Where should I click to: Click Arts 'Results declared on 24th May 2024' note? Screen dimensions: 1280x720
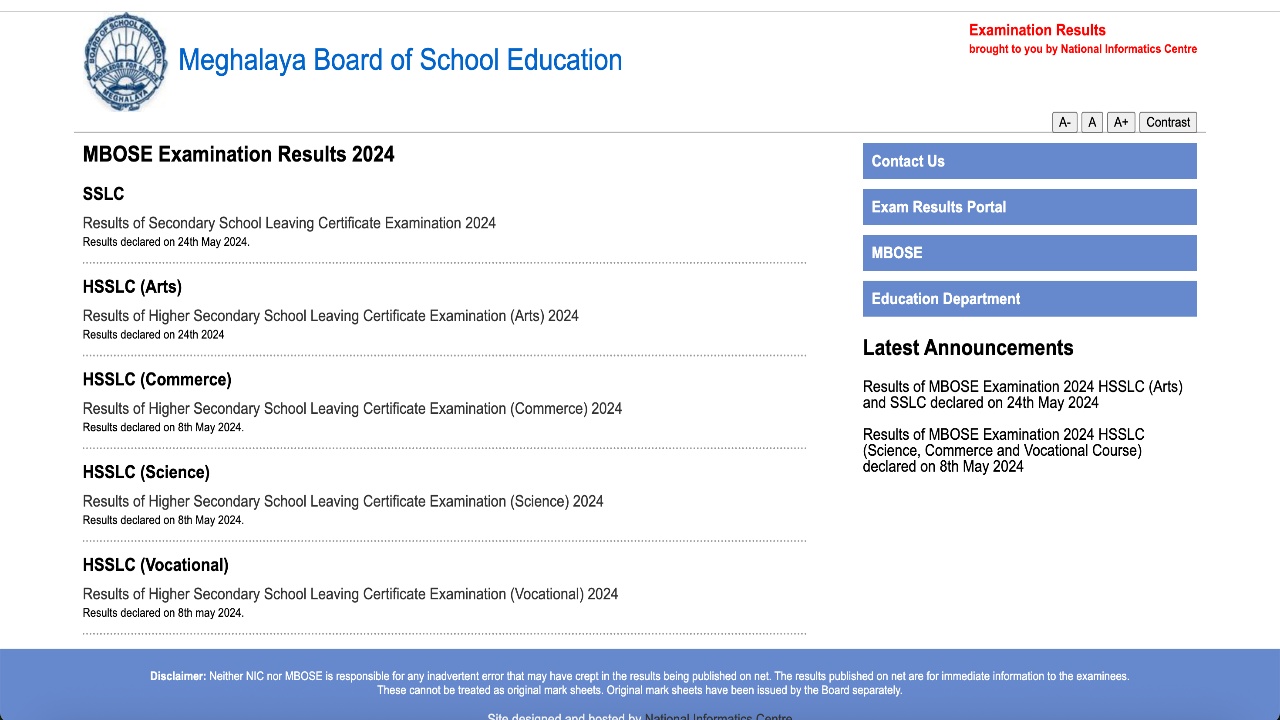click(x=153, y=335)
